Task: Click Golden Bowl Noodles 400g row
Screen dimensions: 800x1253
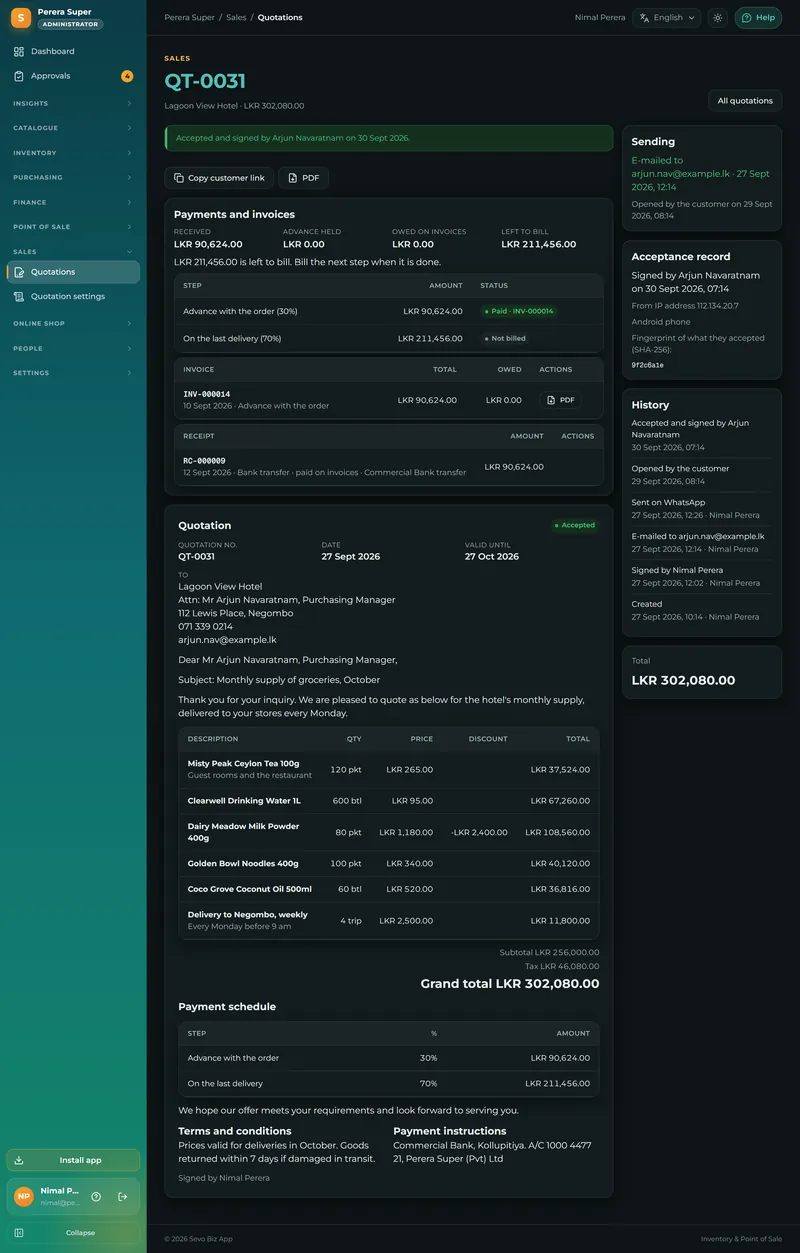Action: point(389,863)
